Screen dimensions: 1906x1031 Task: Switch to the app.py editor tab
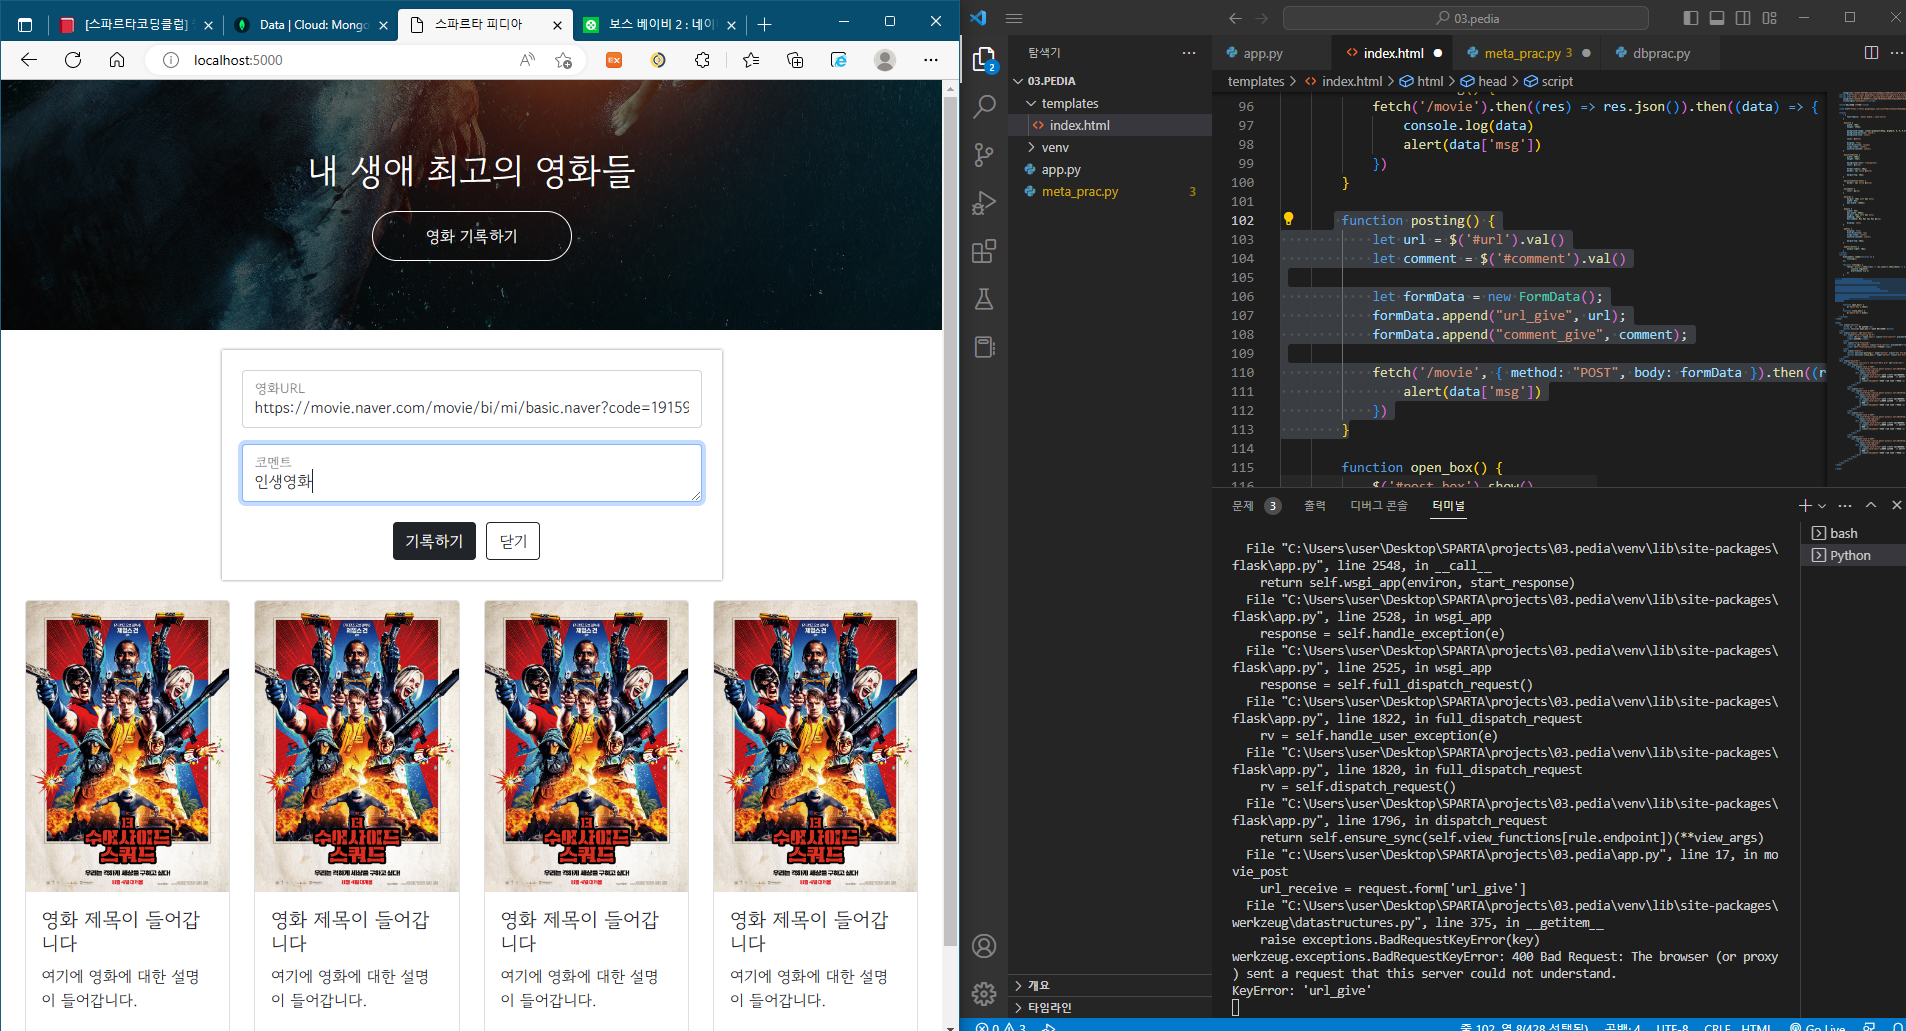(1262, 53)
